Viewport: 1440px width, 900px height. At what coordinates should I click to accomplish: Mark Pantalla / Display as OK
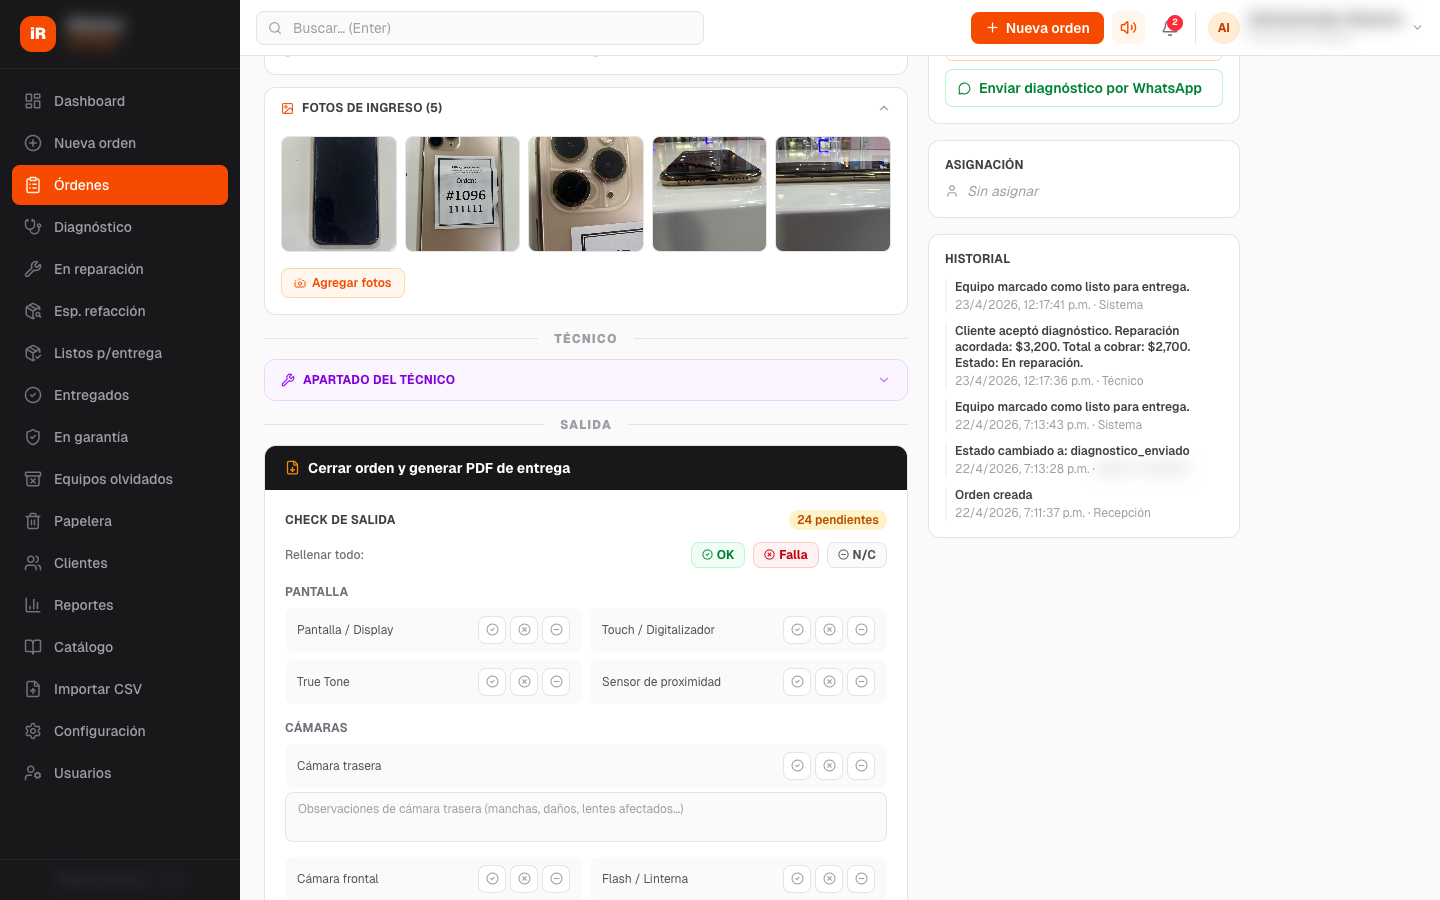pos(492,630)
